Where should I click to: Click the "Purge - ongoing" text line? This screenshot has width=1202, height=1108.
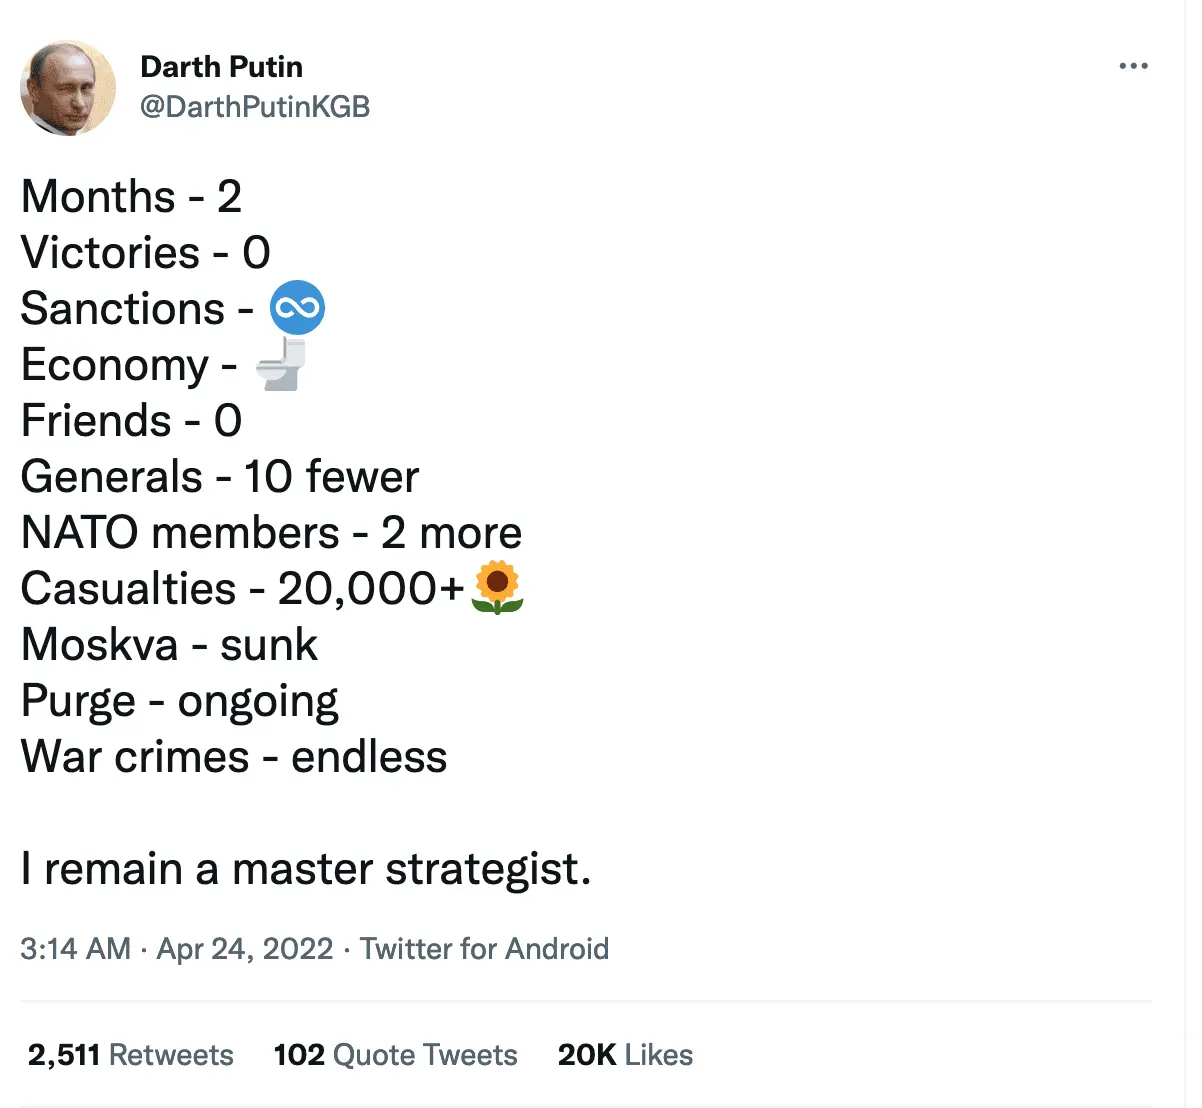tap(180, 701)
